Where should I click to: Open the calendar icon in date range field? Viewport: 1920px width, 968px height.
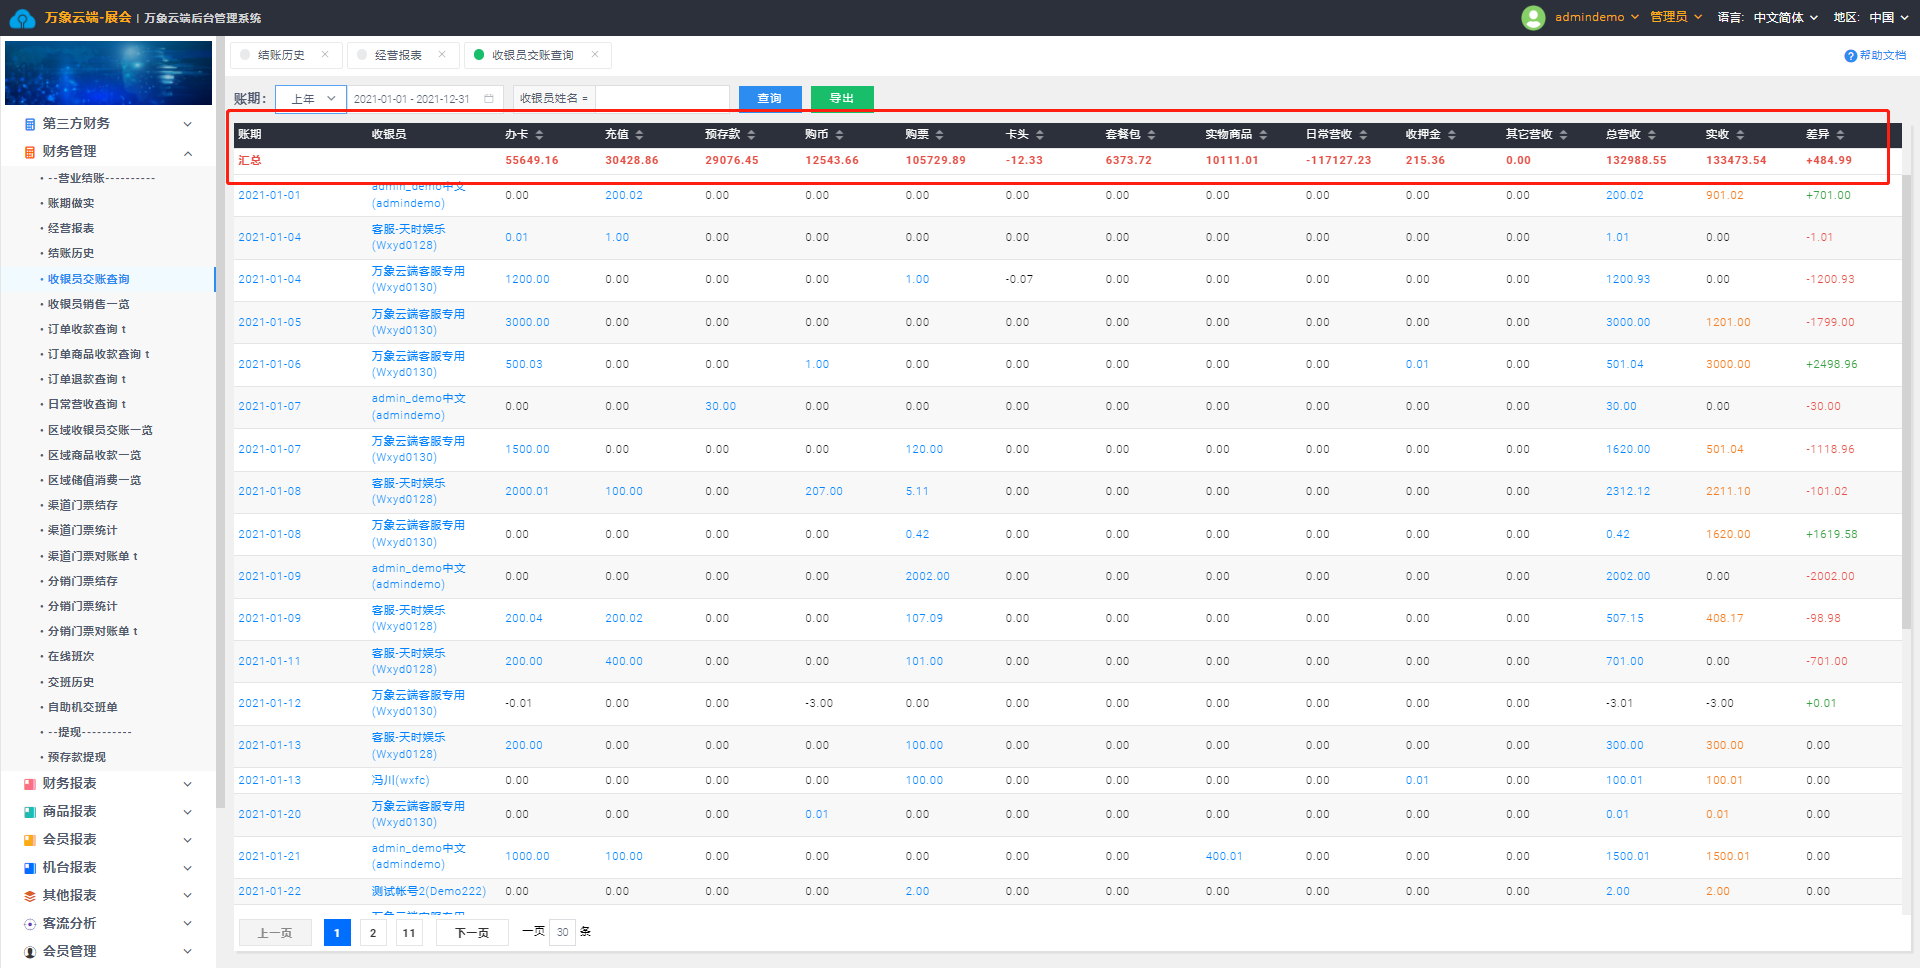(x=489, y=99)
